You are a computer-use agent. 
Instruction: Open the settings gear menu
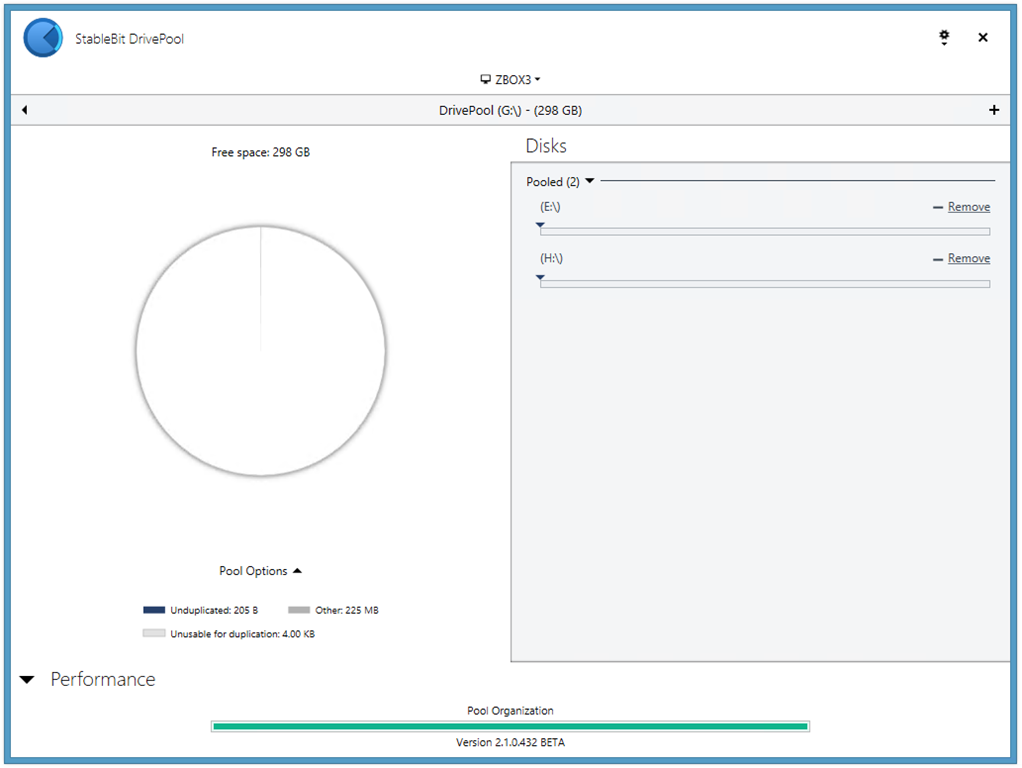944,37
